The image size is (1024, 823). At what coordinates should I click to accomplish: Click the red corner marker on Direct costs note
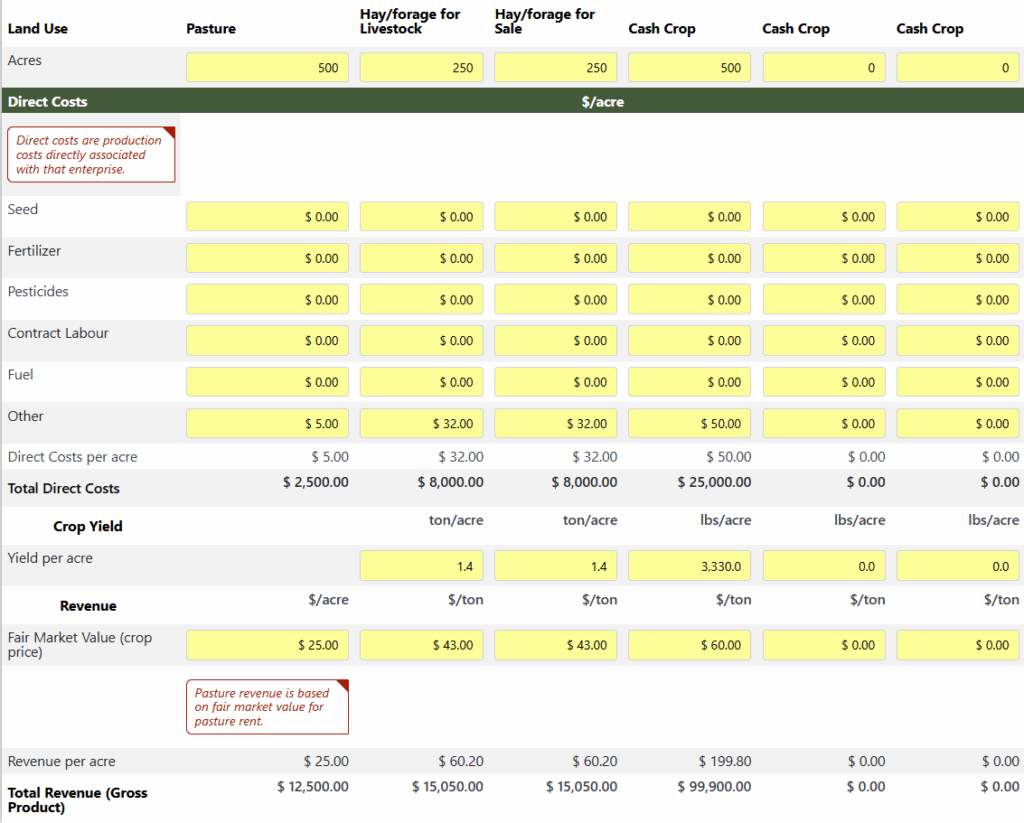pos(169,133)
